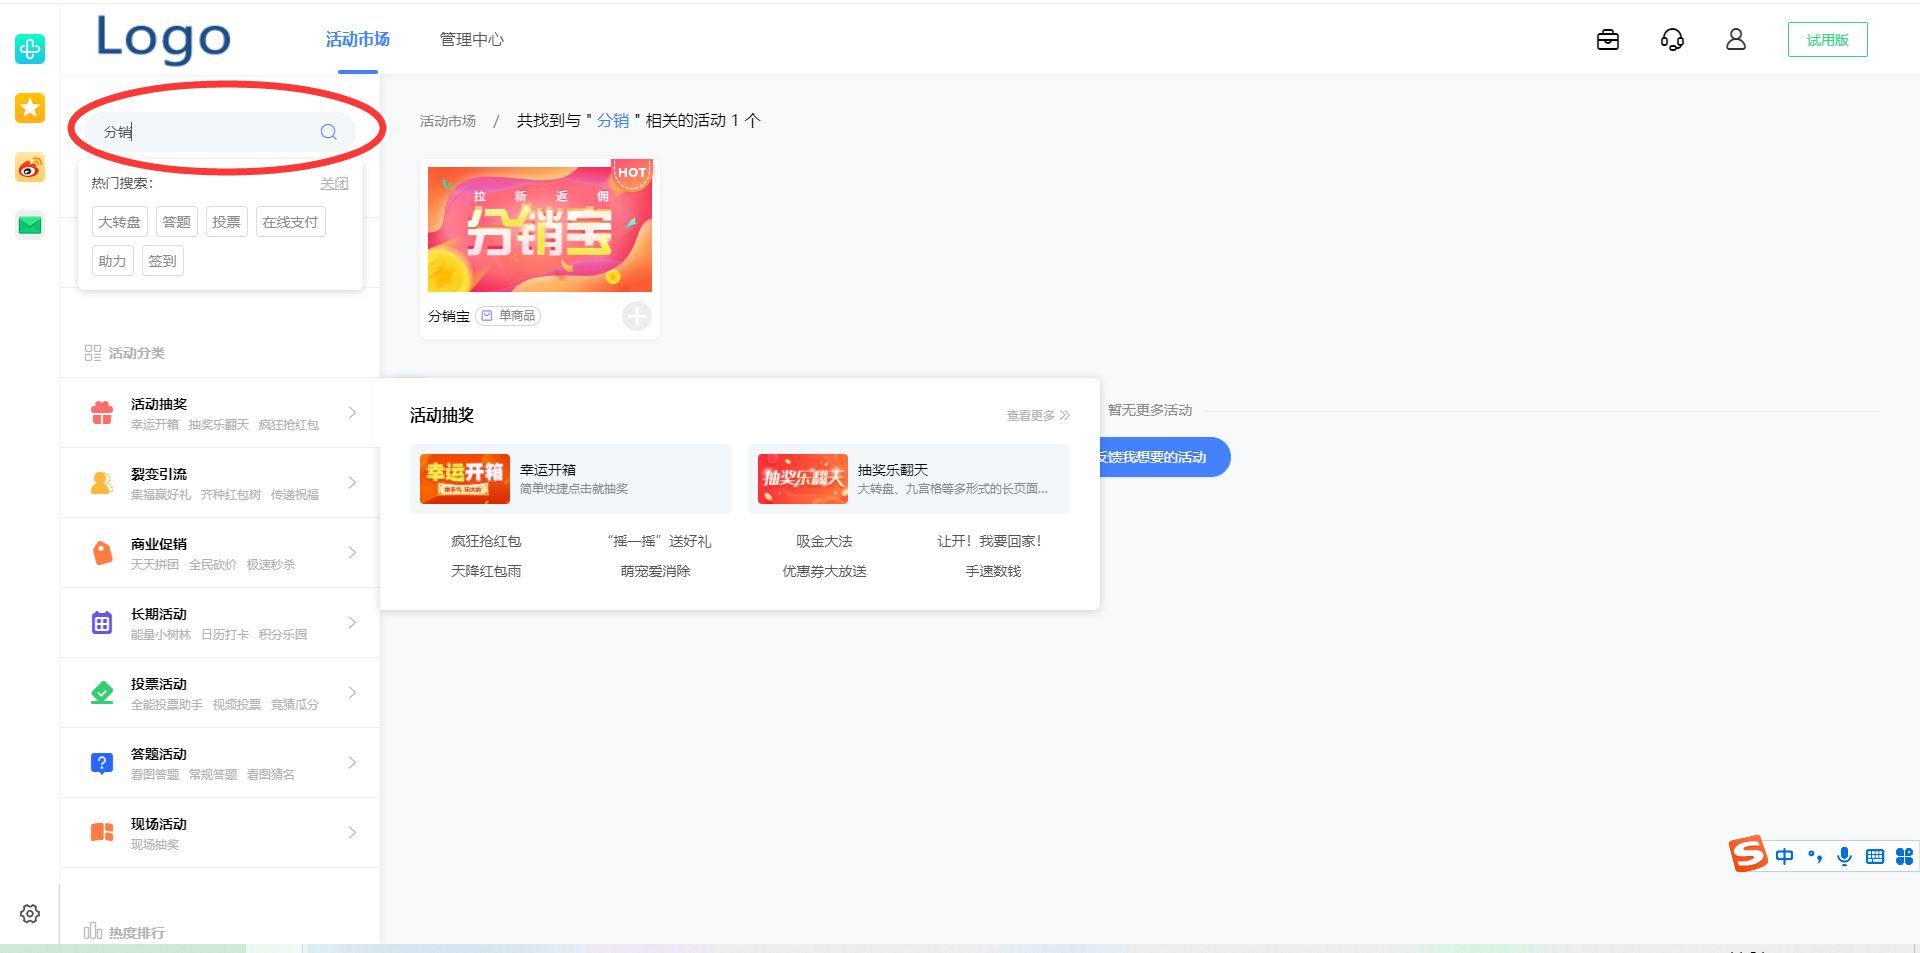Open the 幸运开箱 activity card
1920x953 pixels.
571,479
